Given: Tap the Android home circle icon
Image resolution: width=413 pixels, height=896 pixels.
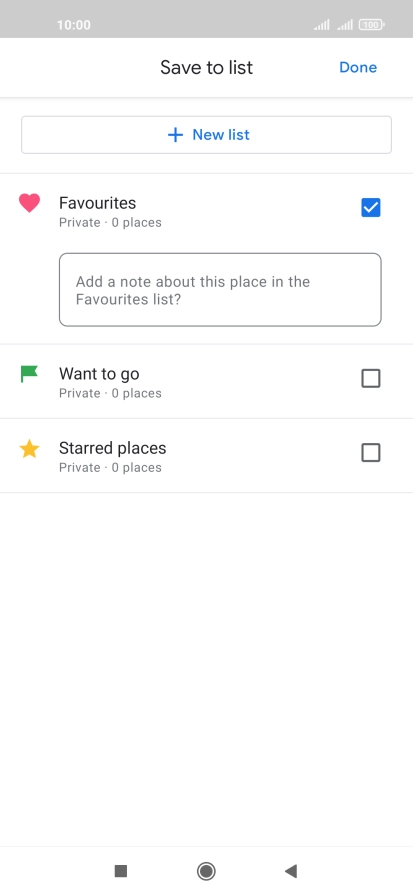Looking at the screenshot, I should click(206, 871).
